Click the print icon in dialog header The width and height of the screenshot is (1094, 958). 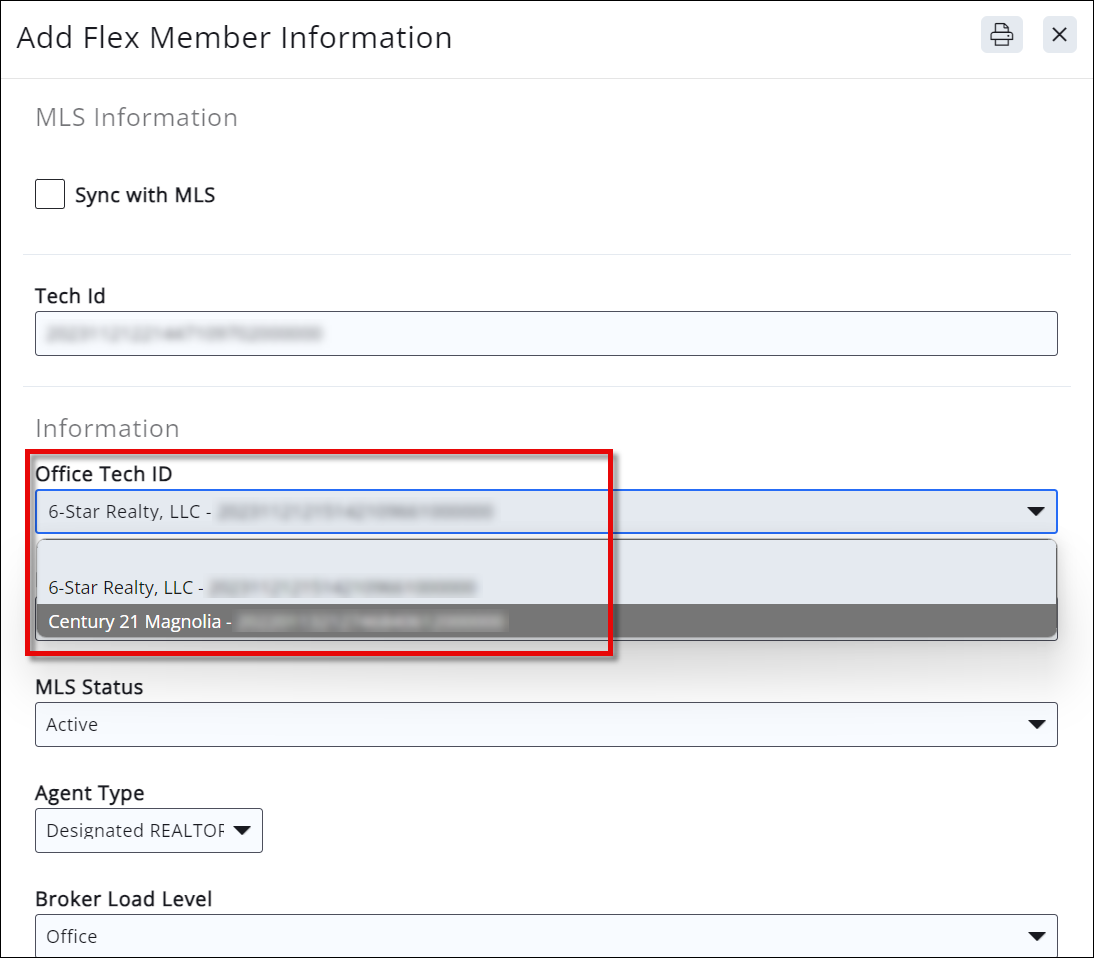coord(1001,35)
